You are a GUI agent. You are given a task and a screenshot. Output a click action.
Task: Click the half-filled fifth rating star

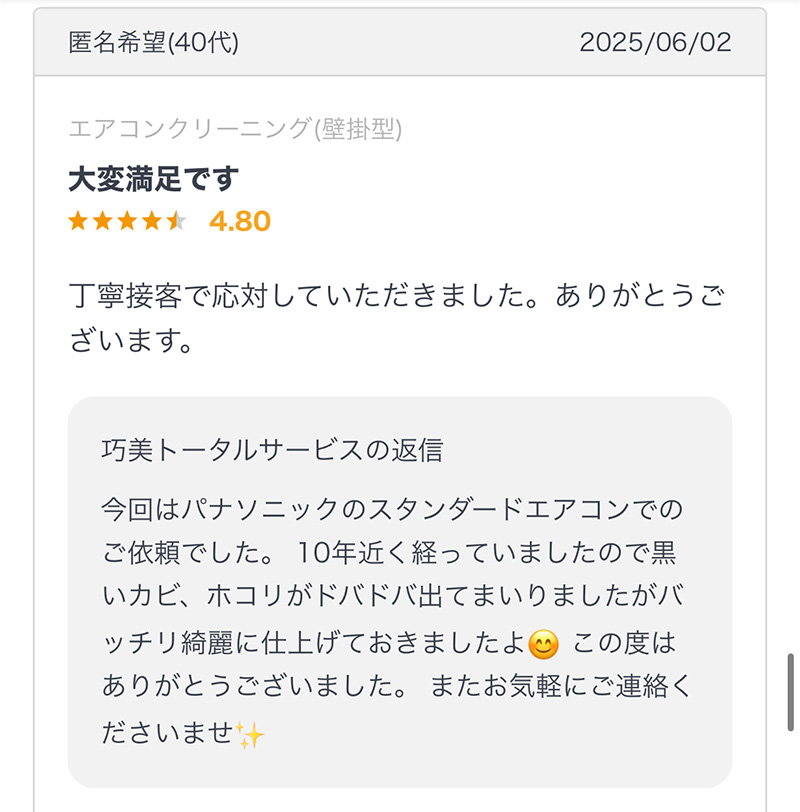(x=177, y=221)
